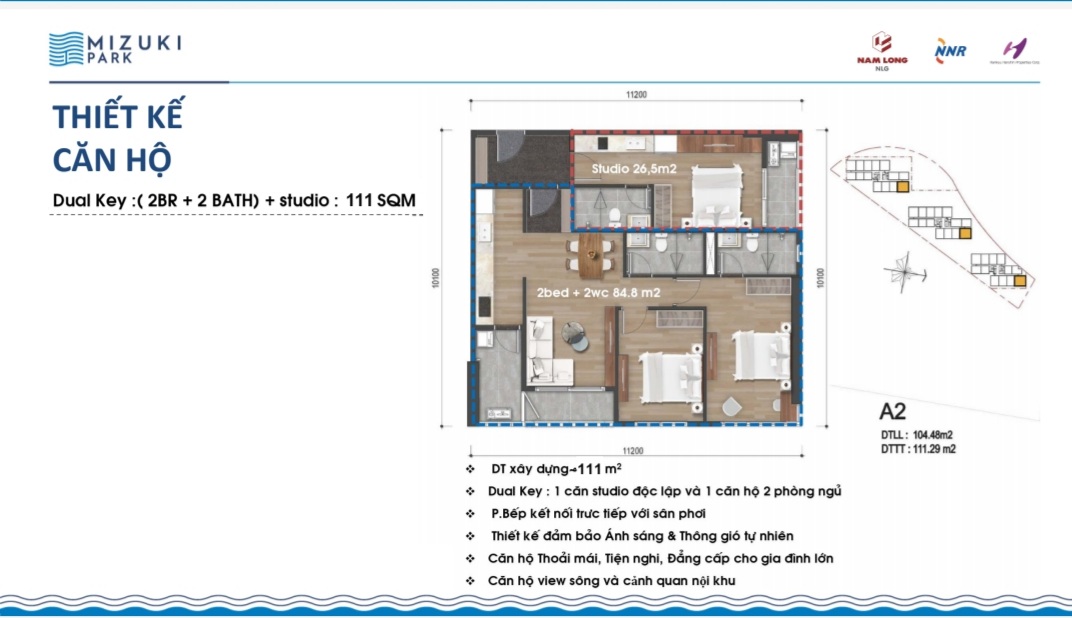The width and height of the screenshot is (1072, 618).
Task: Click the Dual Key 111 SQM subtitle
Action: [x=234, y=200]
